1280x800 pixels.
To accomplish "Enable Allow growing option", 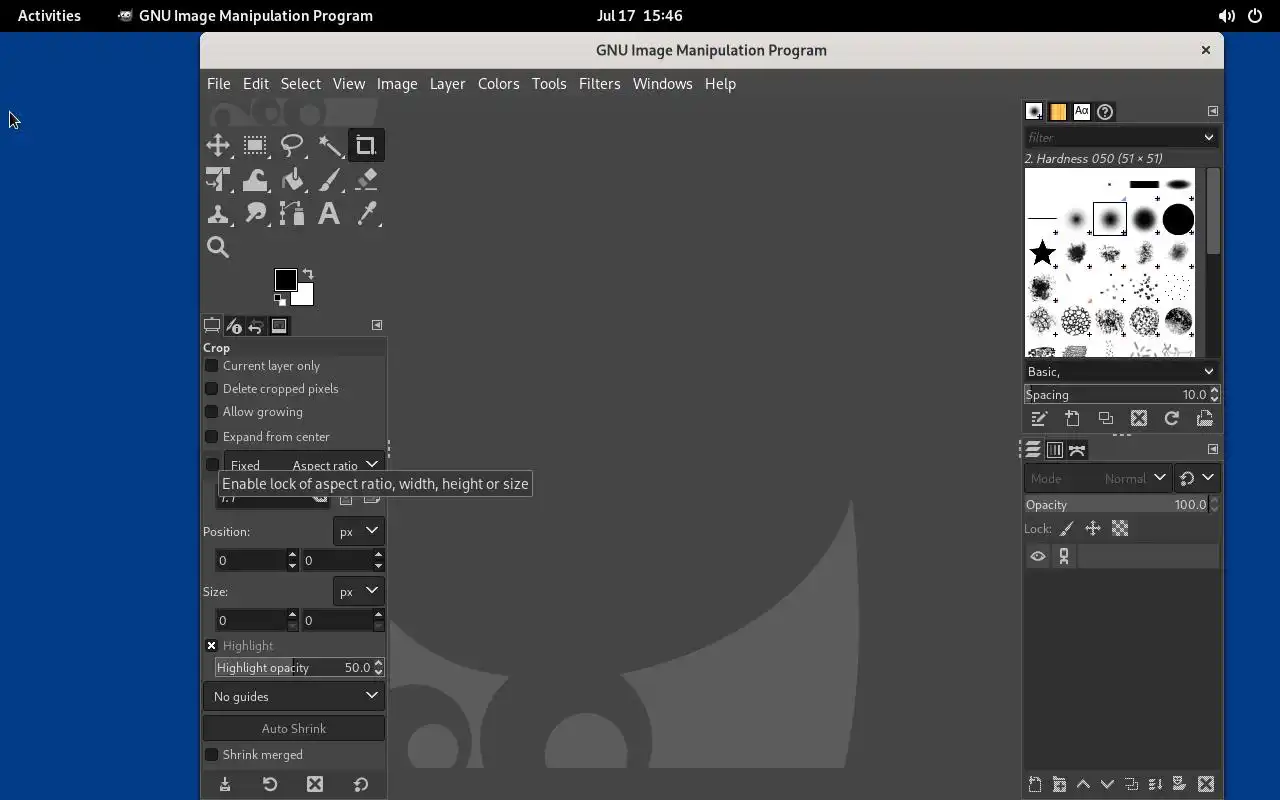I will tap(212, 412).
